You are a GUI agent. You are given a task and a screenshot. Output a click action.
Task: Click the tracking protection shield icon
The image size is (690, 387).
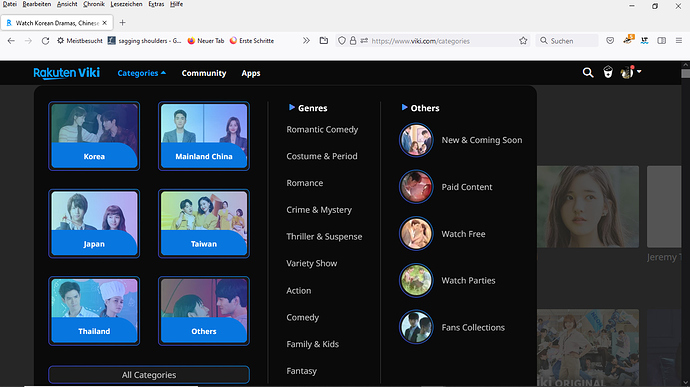[341, 41]
